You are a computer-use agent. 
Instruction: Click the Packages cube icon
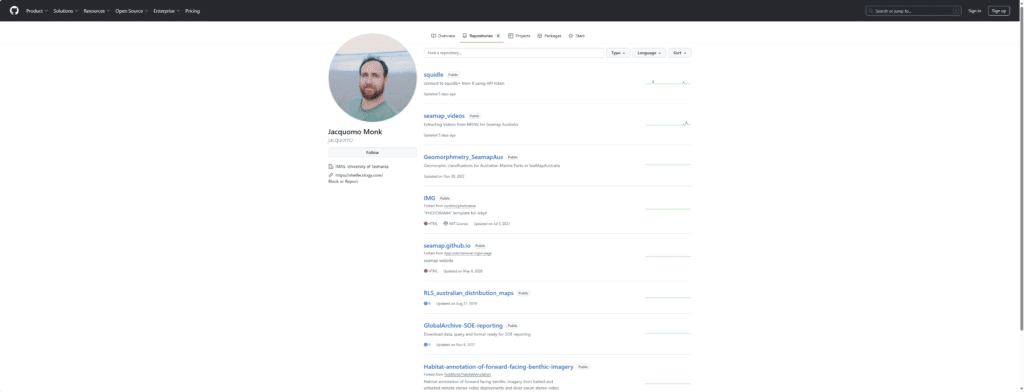539,36
